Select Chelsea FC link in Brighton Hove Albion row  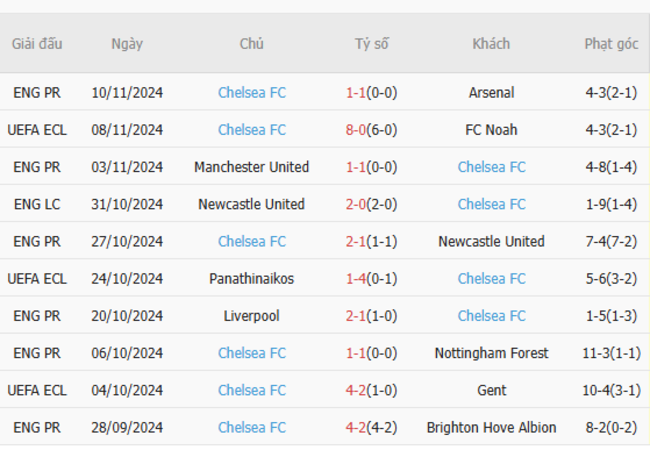click(x=252, y=427)
